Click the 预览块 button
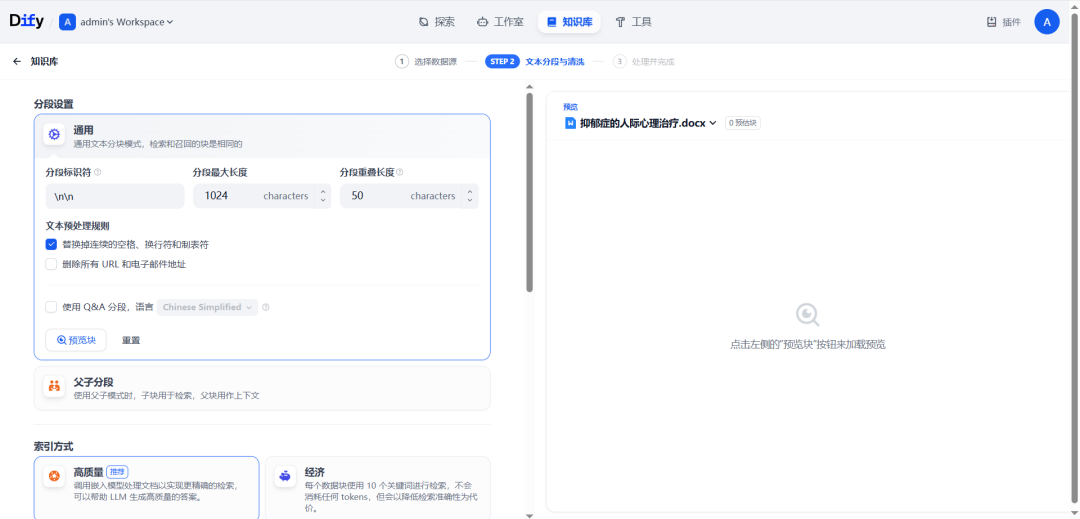This screenshot has height=519, width=1080. [x=76, y=340]
